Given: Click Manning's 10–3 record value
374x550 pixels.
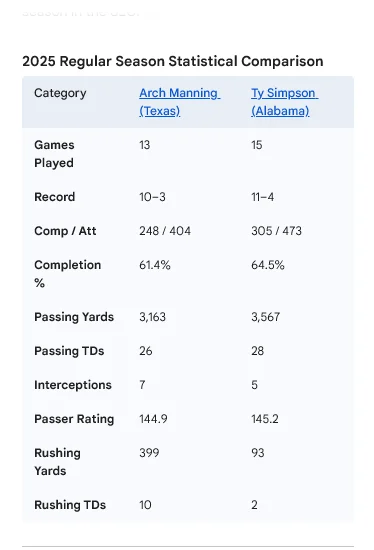Looking at the screenshot, I should coord(152,197).
